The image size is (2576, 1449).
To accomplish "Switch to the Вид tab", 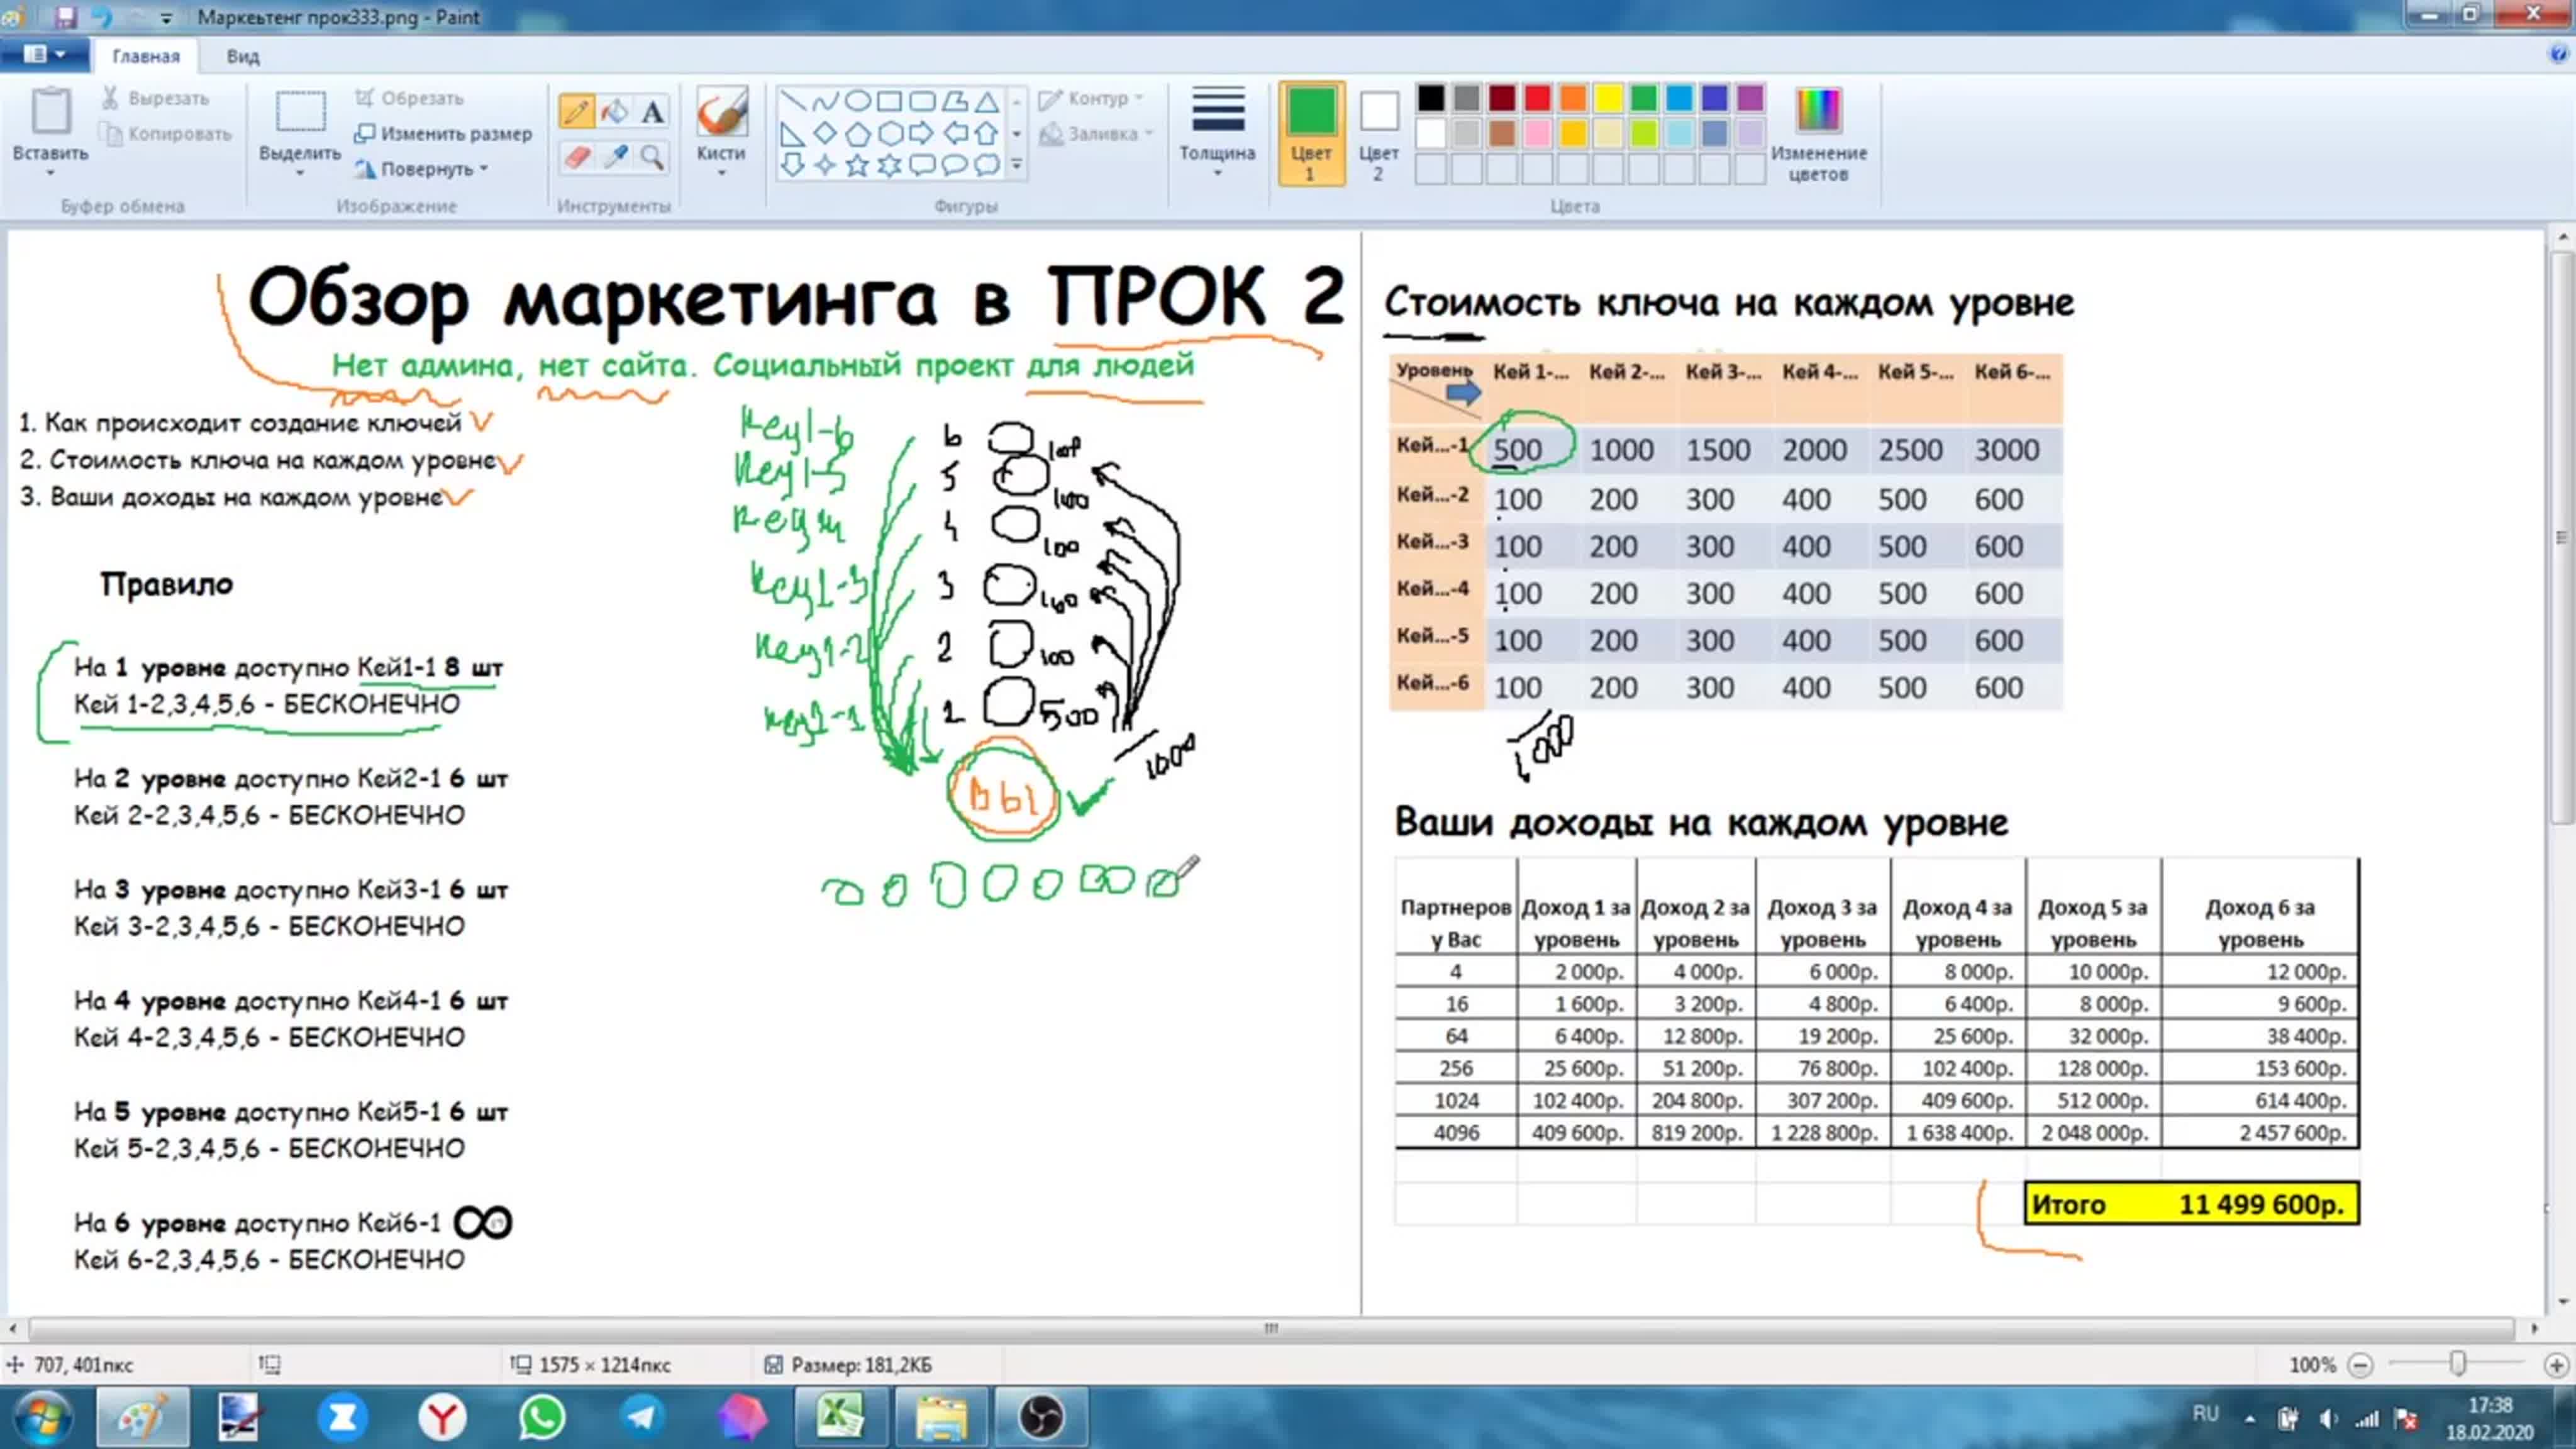I will [x=242, y=56].
